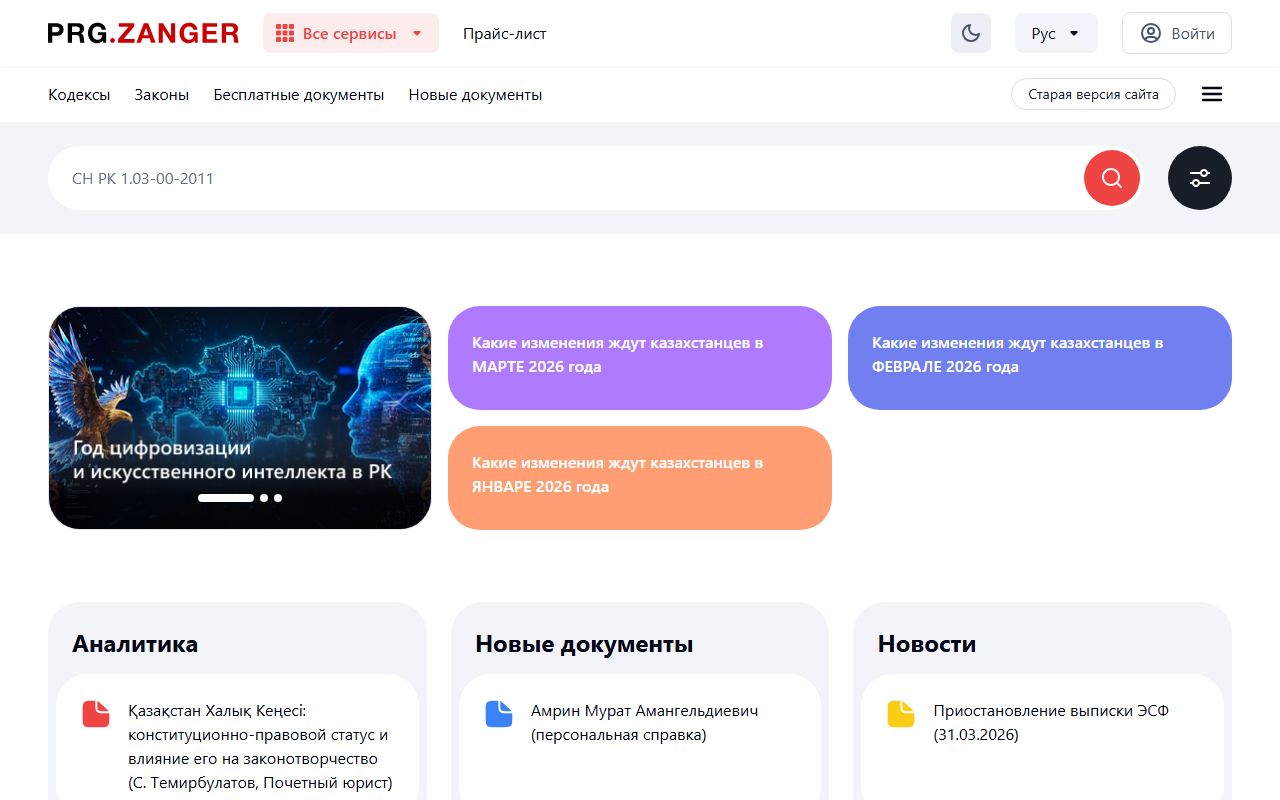Click the red search magnifier icon
The width and height of the screenshot is (1280, 800).
(1112, 178)
